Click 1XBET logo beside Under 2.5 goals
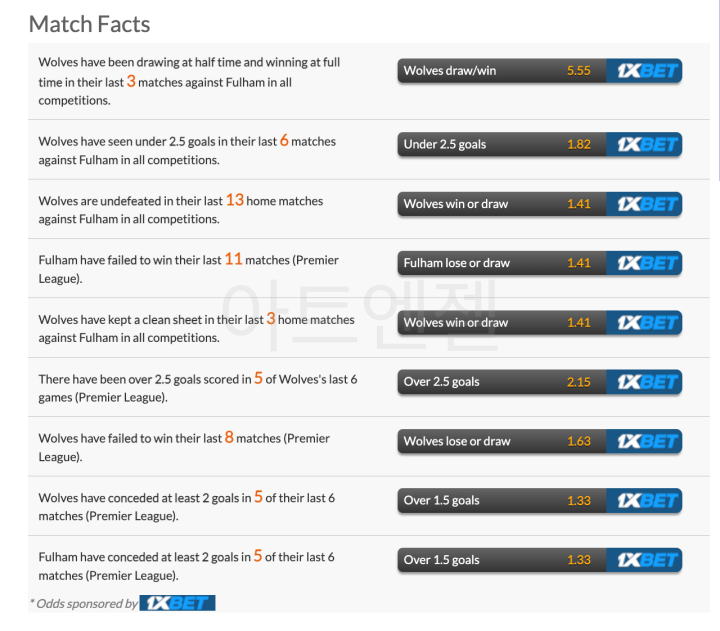The width and height of the screenshot is (720, 631). coord(647,144)
